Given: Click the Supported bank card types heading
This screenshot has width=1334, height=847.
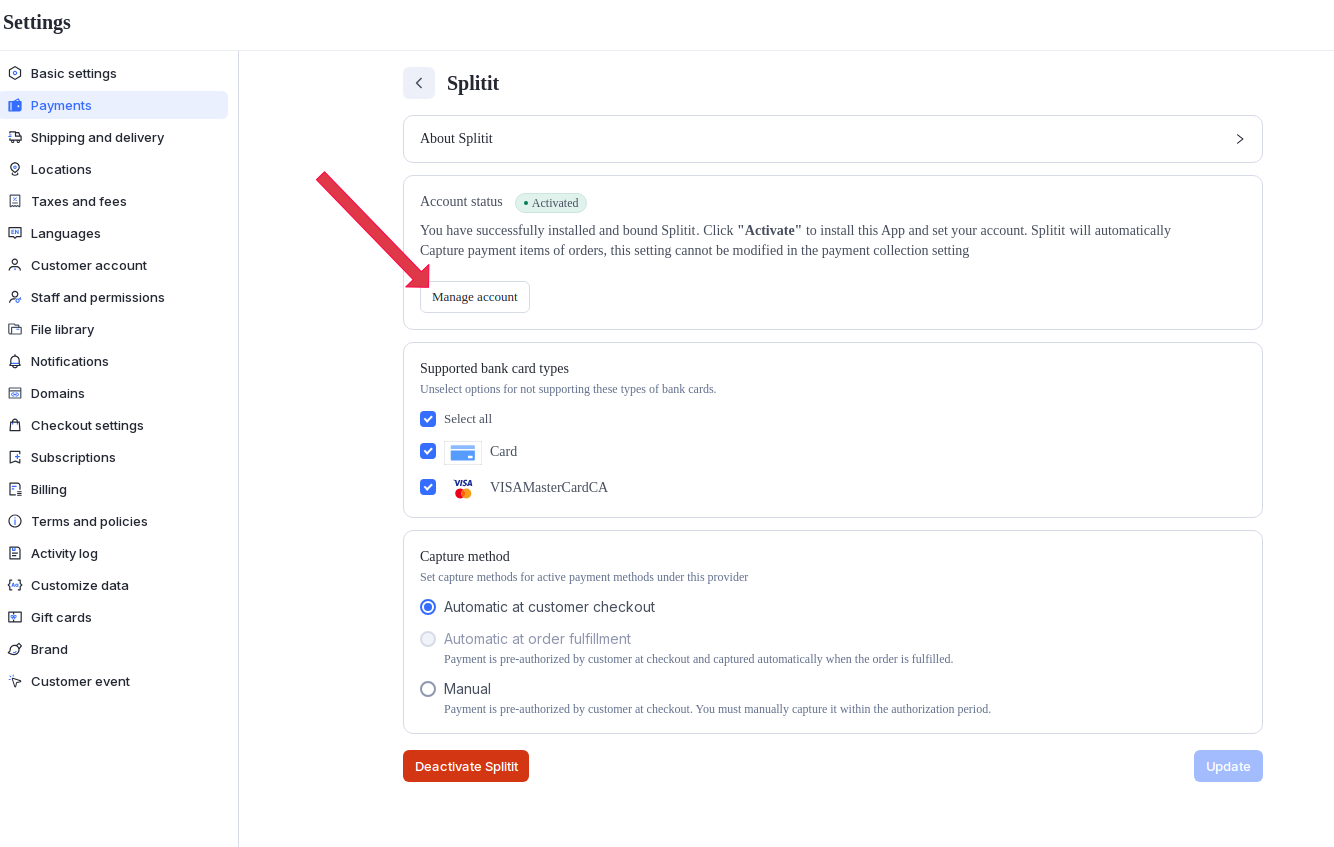Looking at the screenshot, I should [494, 368].
